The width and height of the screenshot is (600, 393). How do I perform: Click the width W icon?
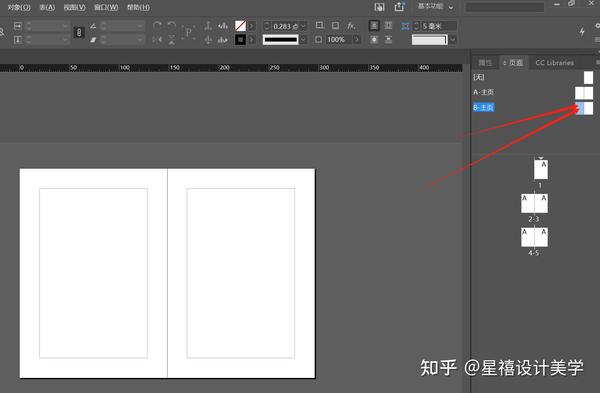point(18,26)
